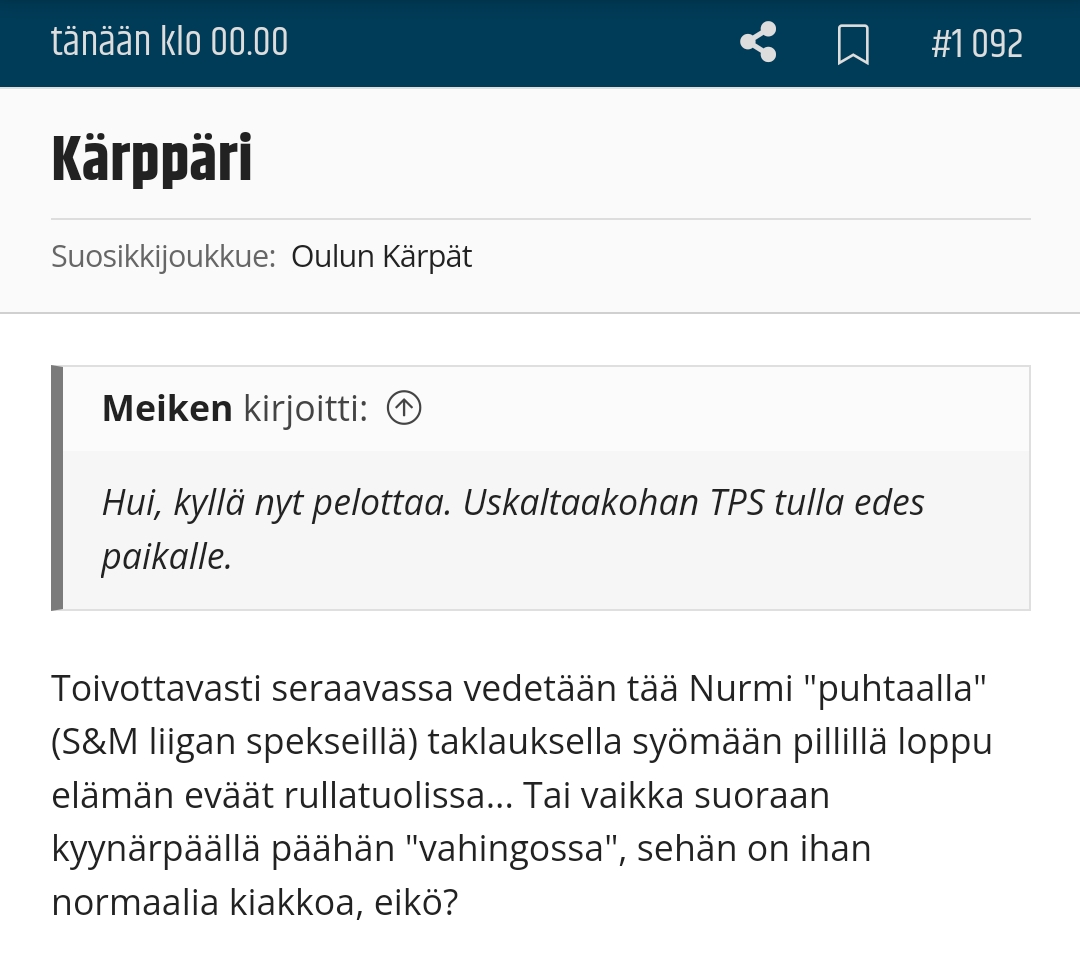Click the line starting with elämän eväät

point(440,796)
